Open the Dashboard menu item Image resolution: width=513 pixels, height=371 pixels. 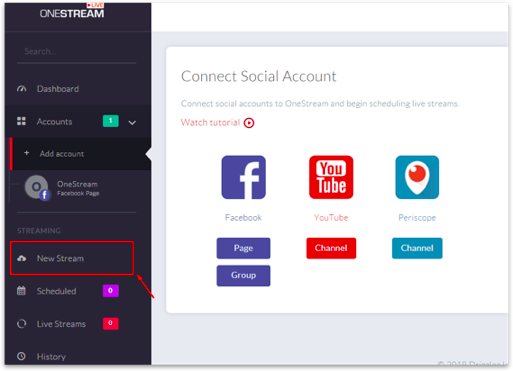coord(78,89)
